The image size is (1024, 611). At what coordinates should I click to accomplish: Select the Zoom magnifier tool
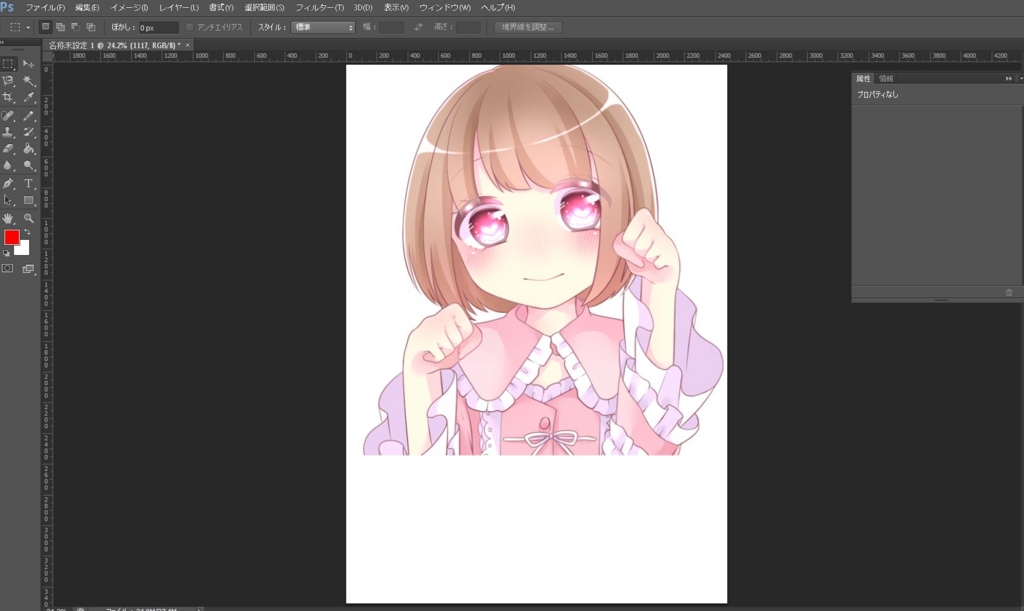pos(28,218)
